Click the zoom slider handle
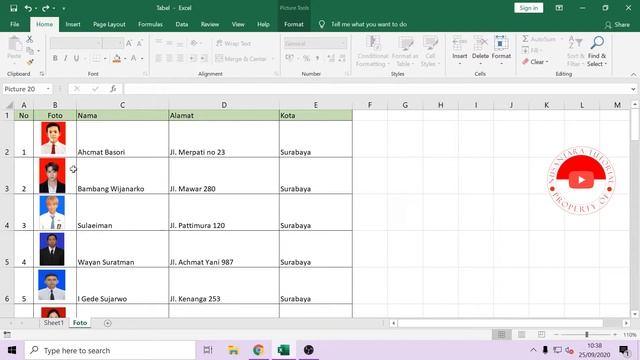640x360 pixels. [x=587, y=335]
